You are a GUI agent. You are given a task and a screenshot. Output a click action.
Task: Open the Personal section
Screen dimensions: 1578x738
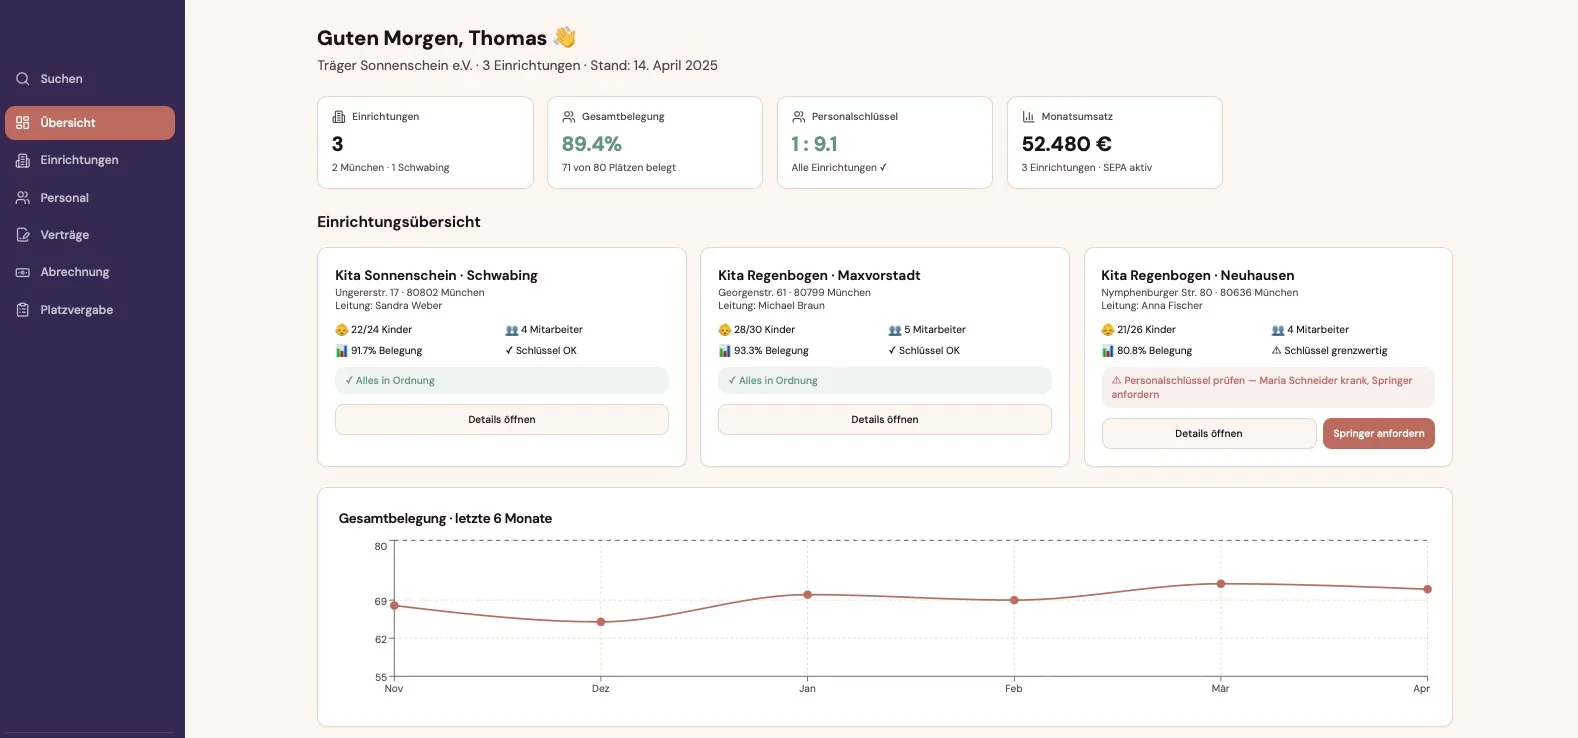click(90, 198)
